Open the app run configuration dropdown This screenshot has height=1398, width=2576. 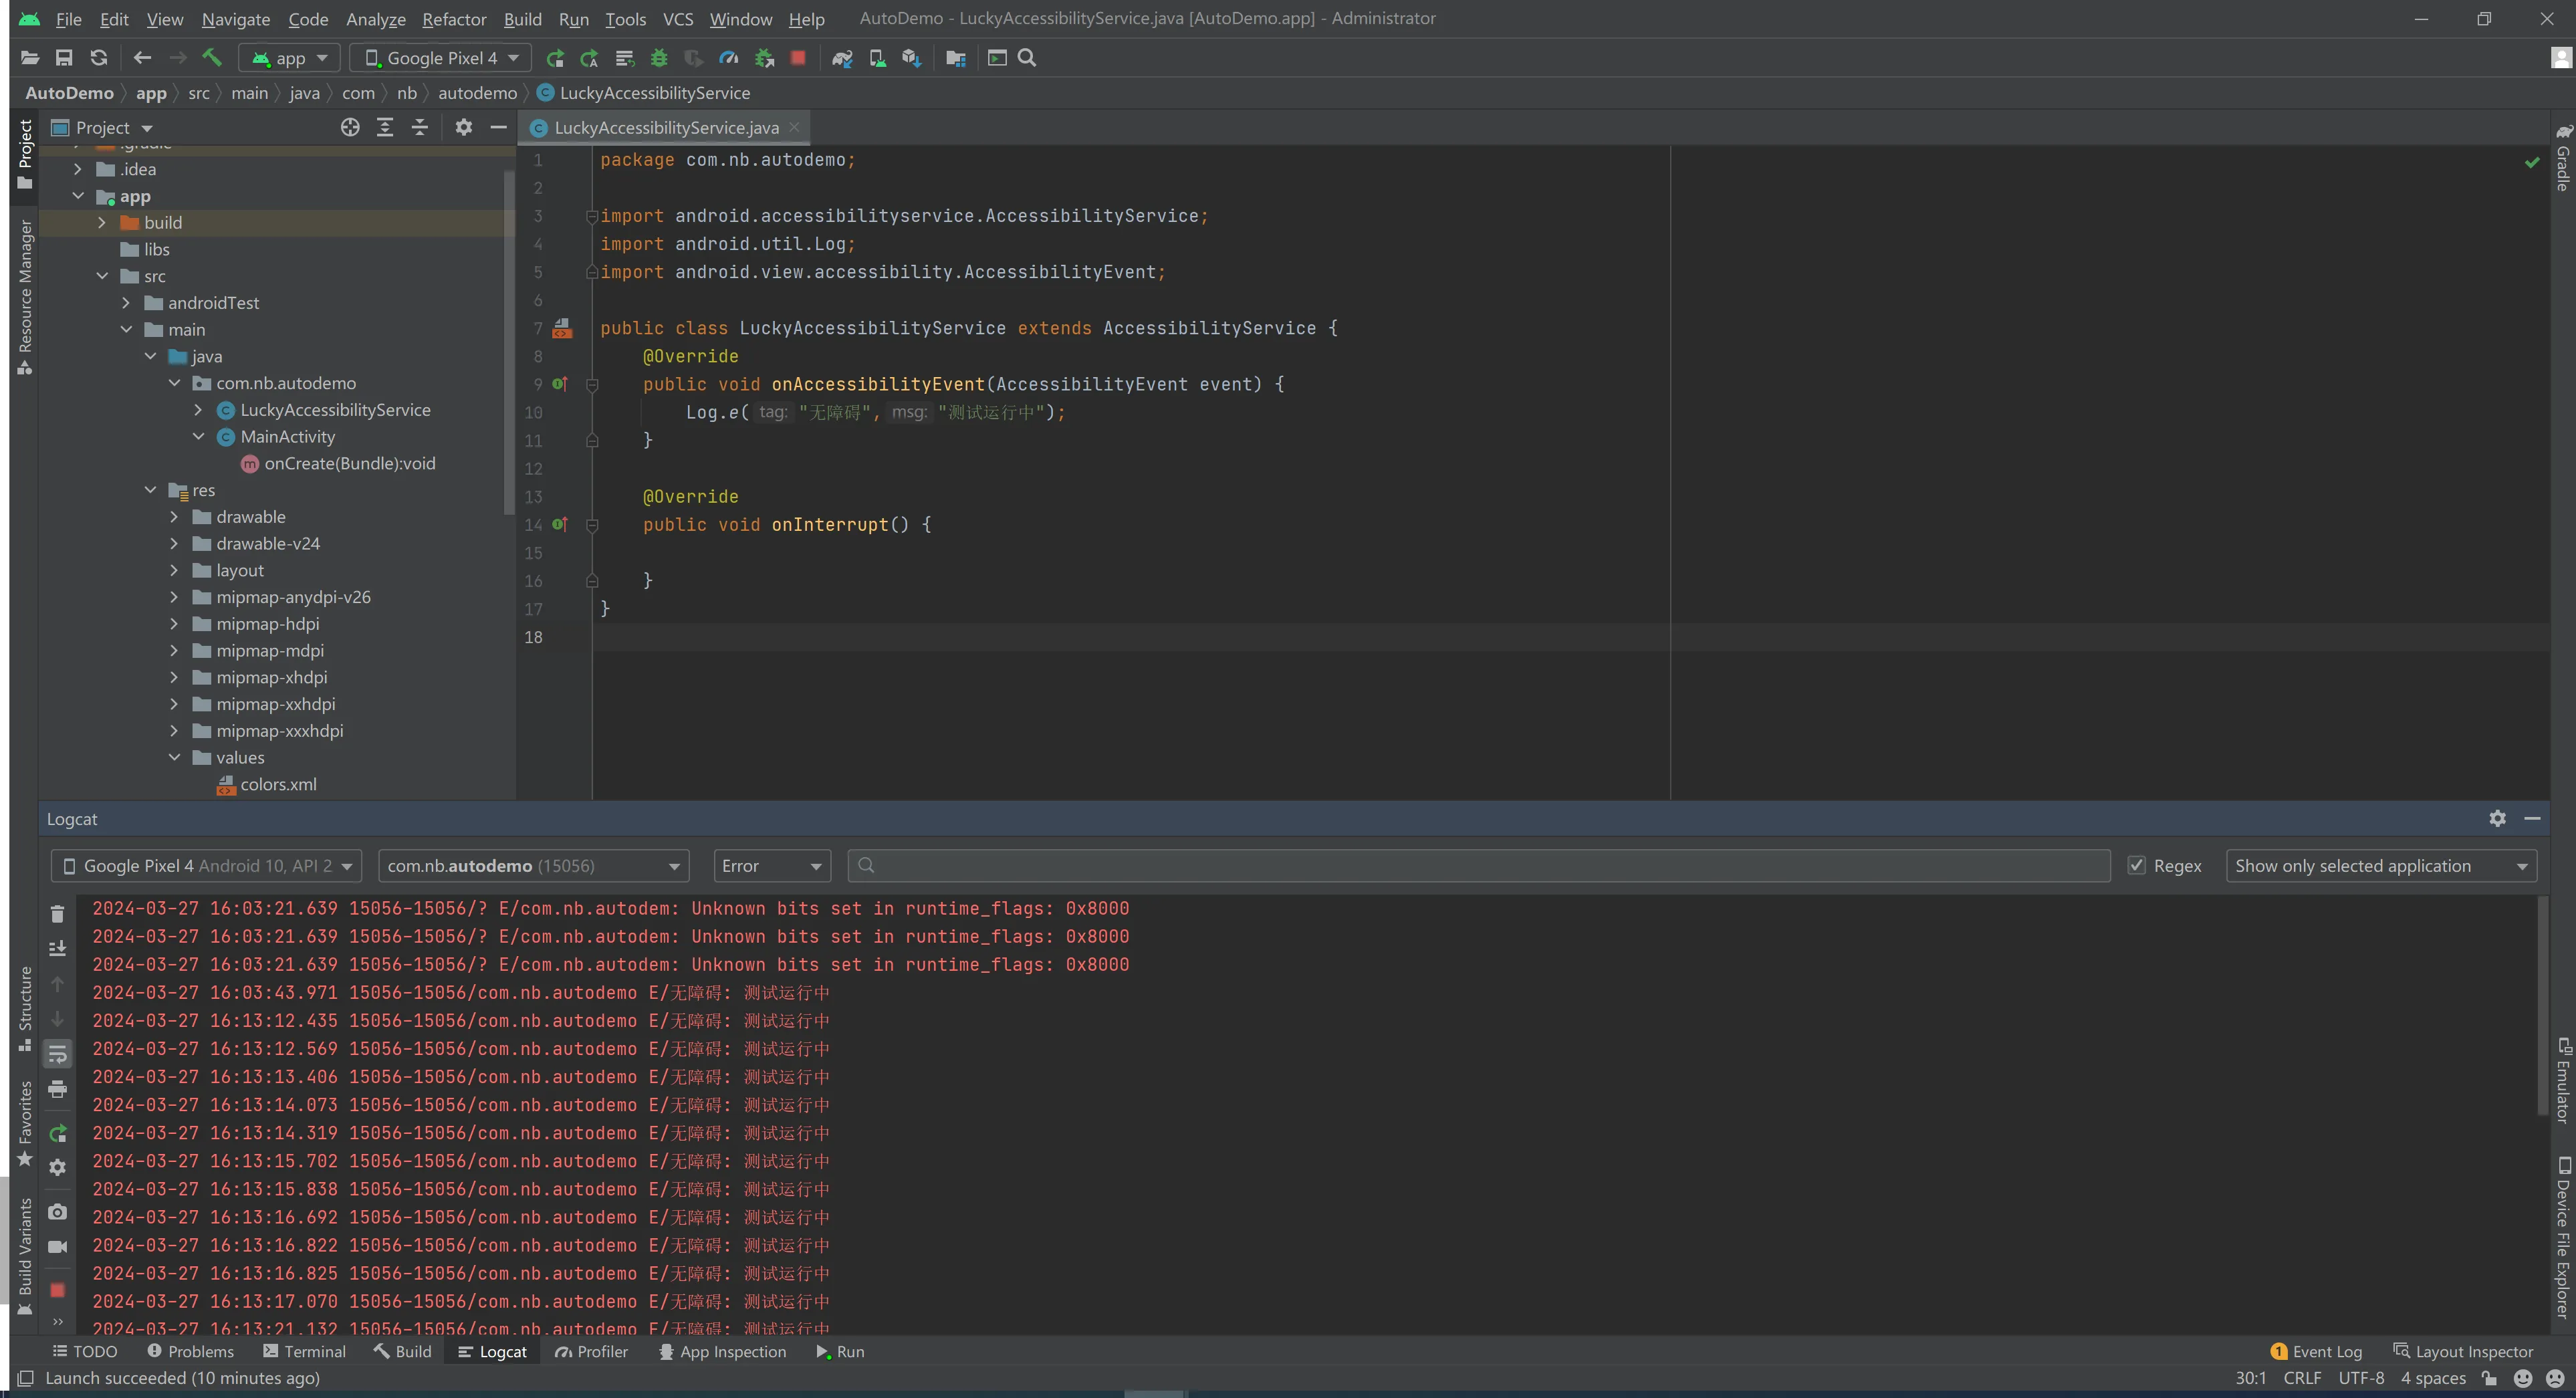click(290, 58)
